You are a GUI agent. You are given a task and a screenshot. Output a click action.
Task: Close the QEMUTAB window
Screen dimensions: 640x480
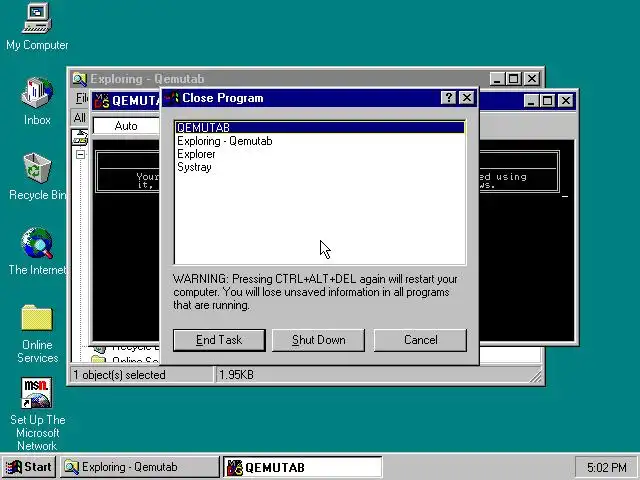click(x=566, y=100)
